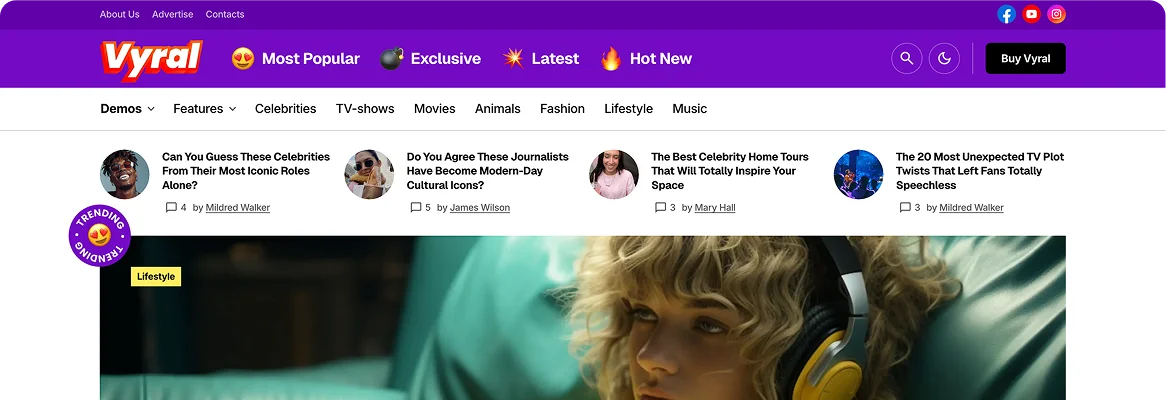1166x400 pixels.
Task: Click the round Trending badge
Action: pos(100,236)
